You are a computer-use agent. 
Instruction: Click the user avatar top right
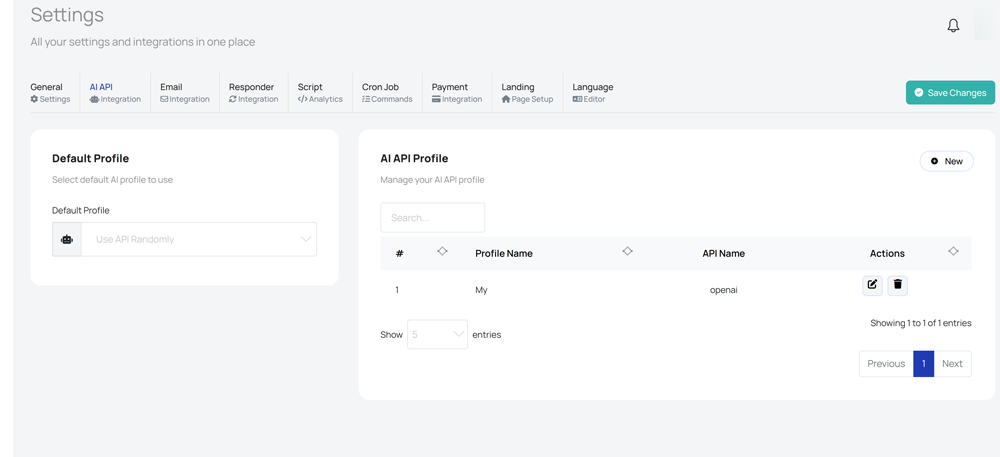[986, 26]
